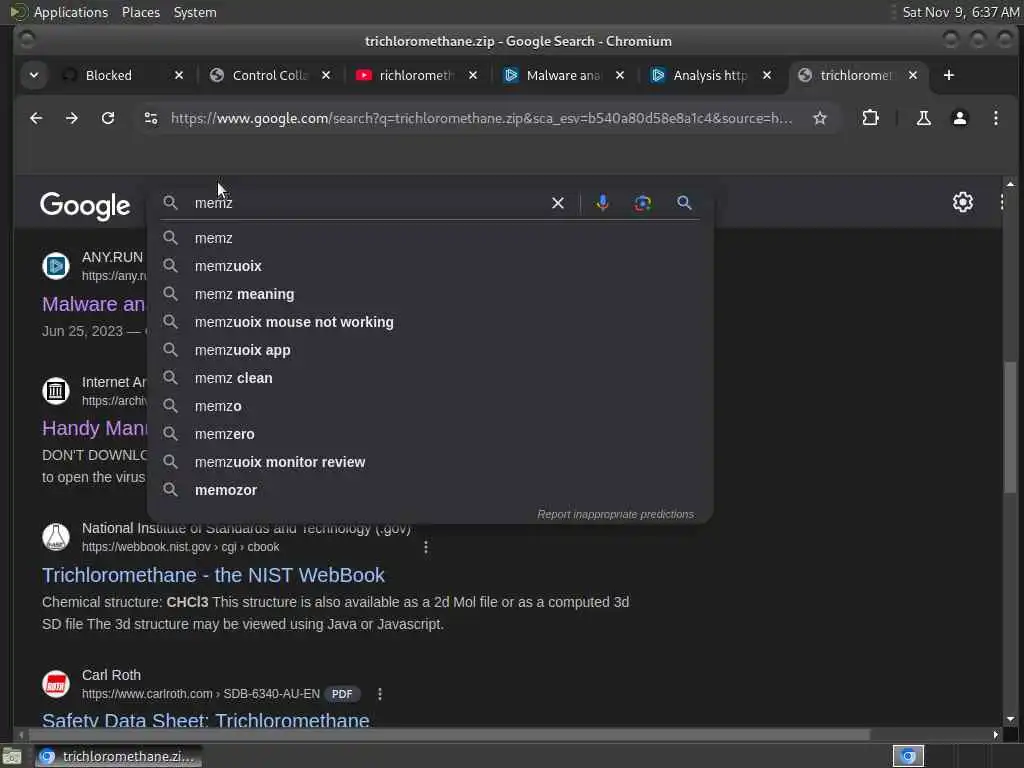The image size is (1024, 768).
Task: Open more options for Carl Roth result
Action: pyautogui.click(x=380, y=694)
